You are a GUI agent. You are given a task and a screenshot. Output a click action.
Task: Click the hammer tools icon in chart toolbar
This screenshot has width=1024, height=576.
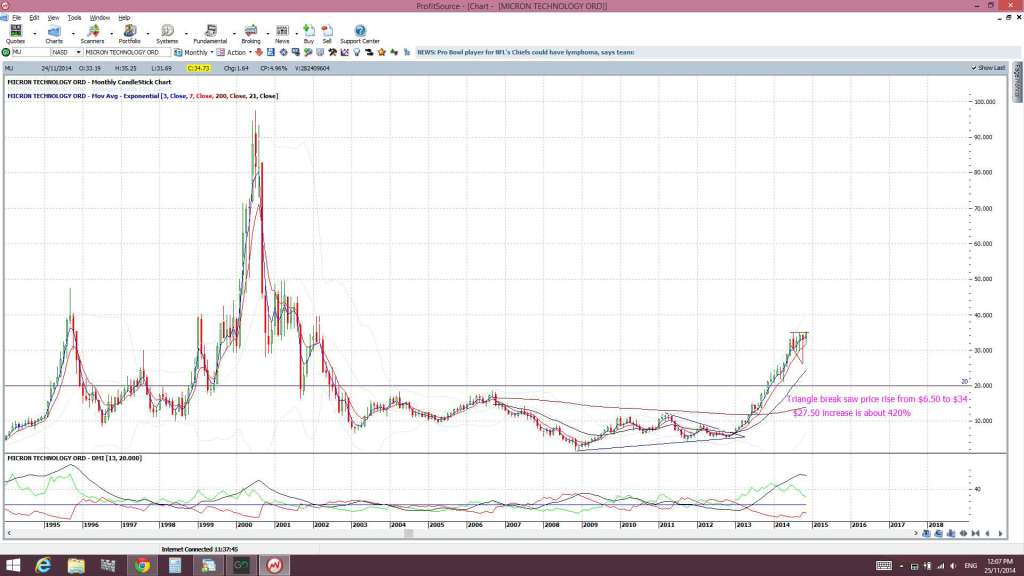click(x=332, y=52)
